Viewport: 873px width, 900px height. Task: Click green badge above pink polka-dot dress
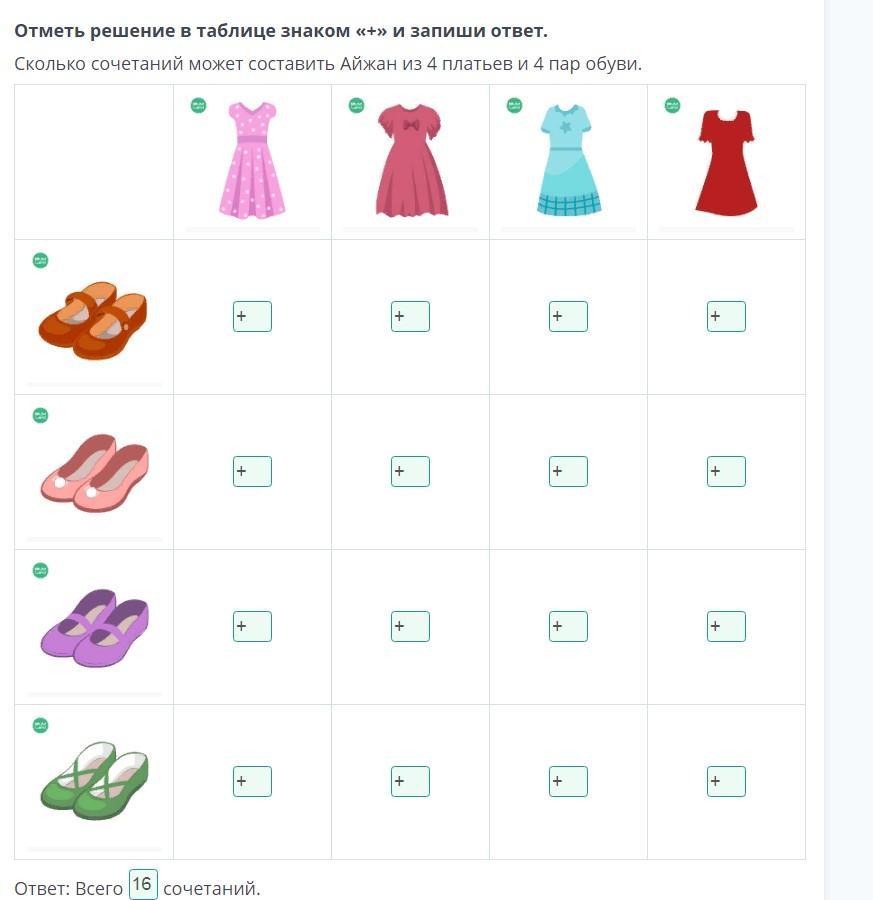[x=198, y=105]
